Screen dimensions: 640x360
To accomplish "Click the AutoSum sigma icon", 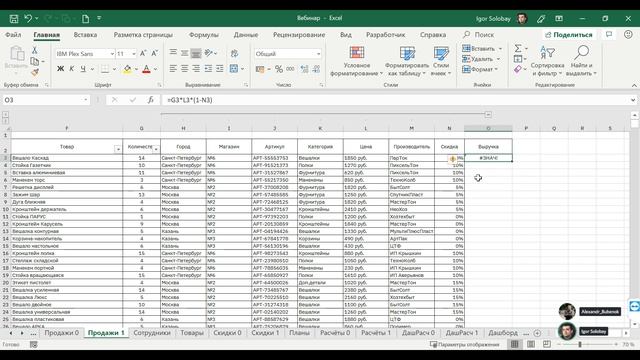I will coord(518,49).
